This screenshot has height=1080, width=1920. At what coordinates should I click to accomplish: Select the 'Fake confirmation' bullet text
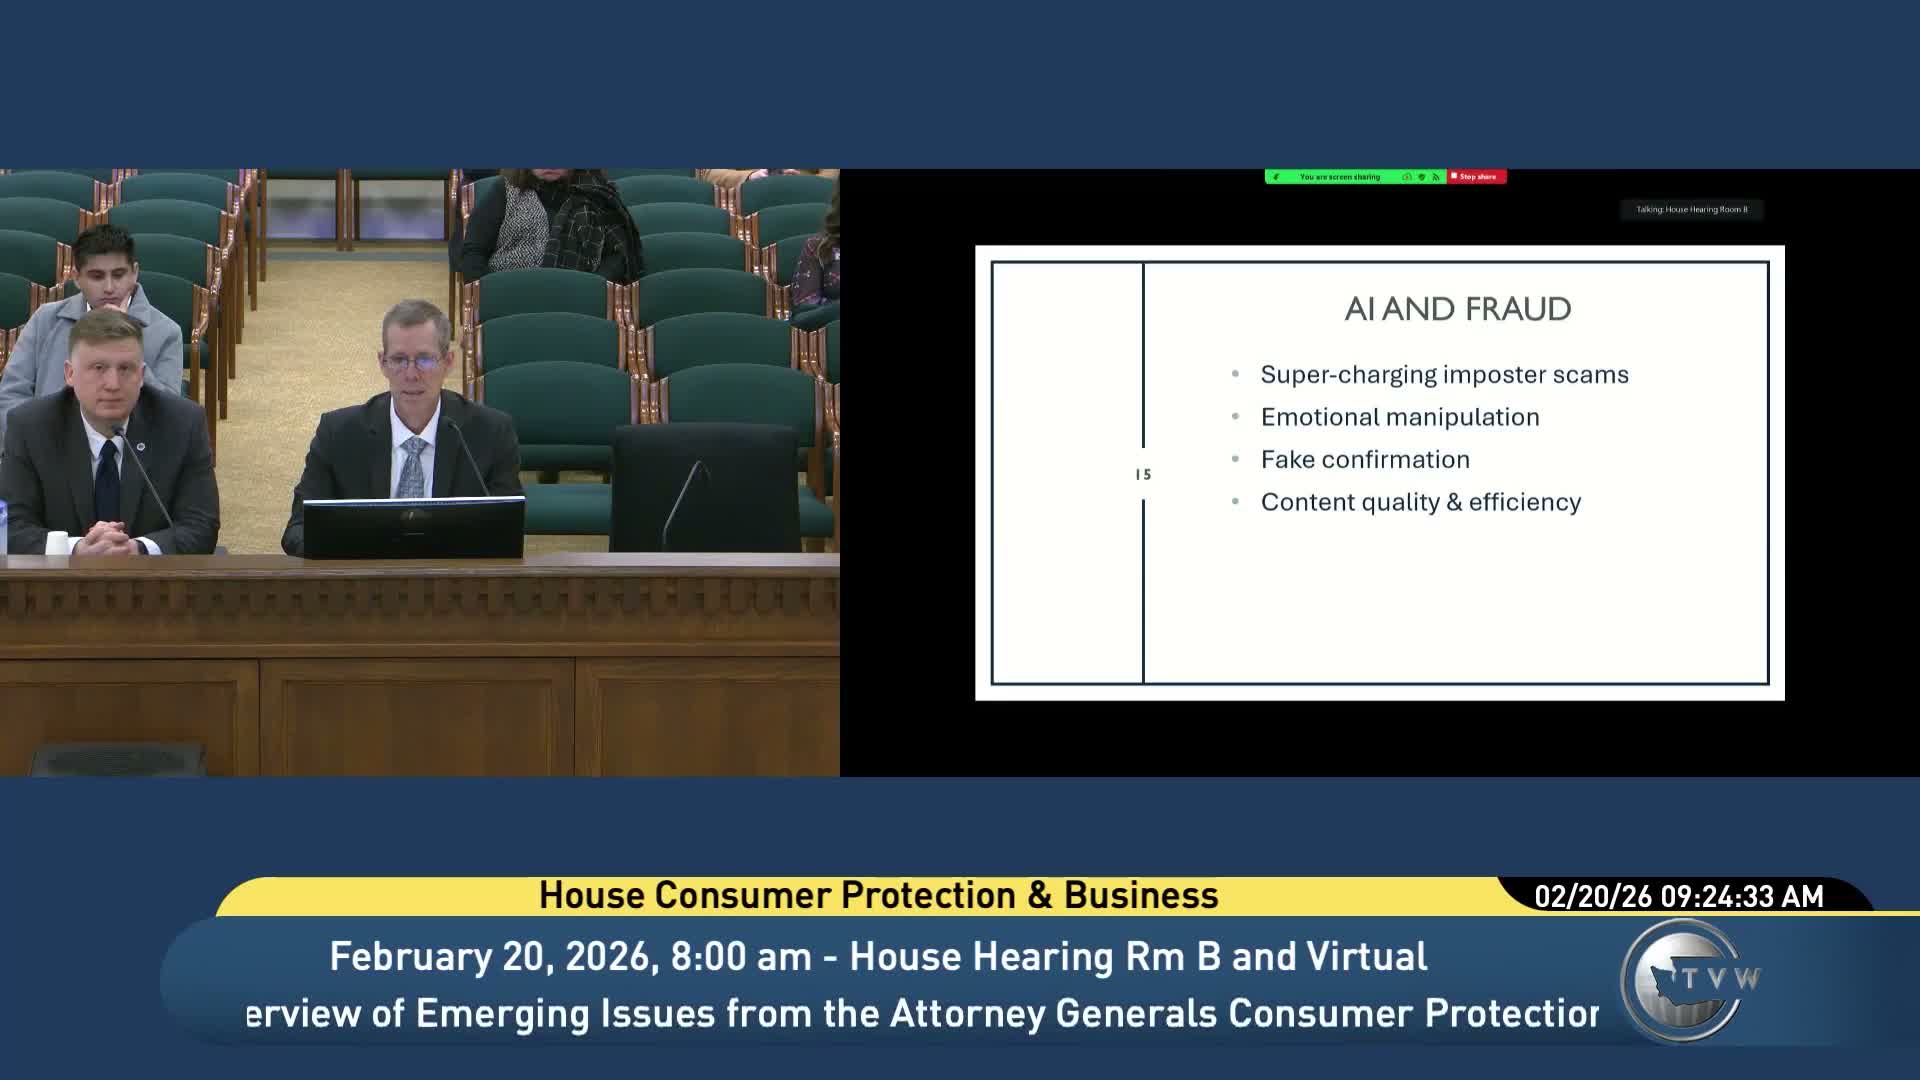(1365, 460)
